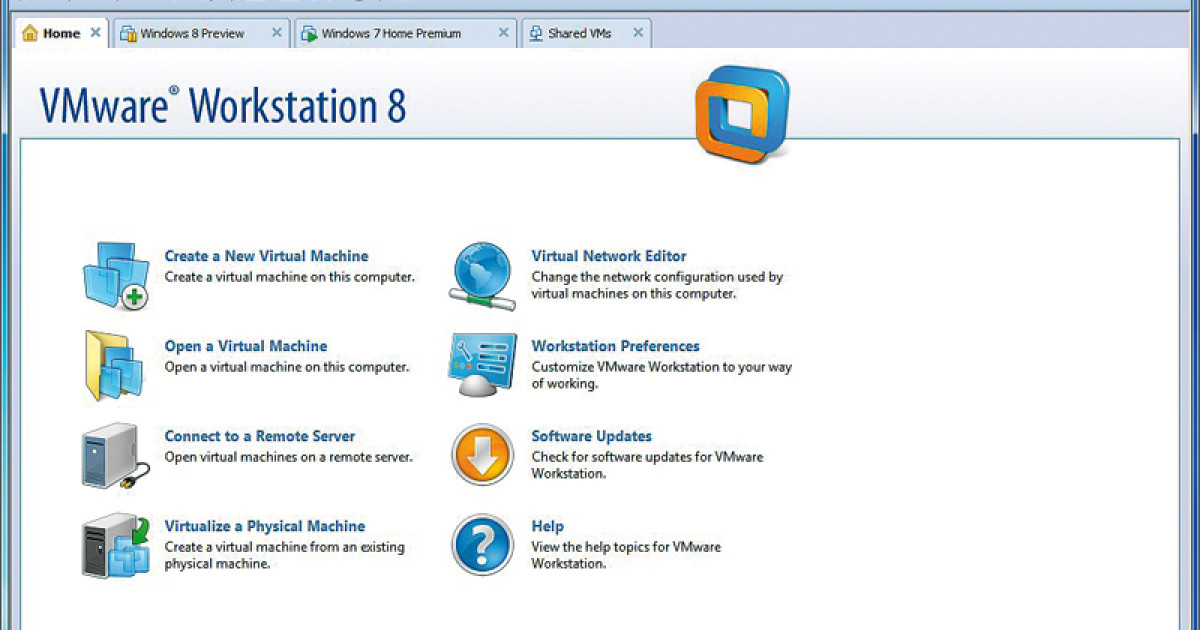Click the Help question mark icon

(x=483, y=544)
